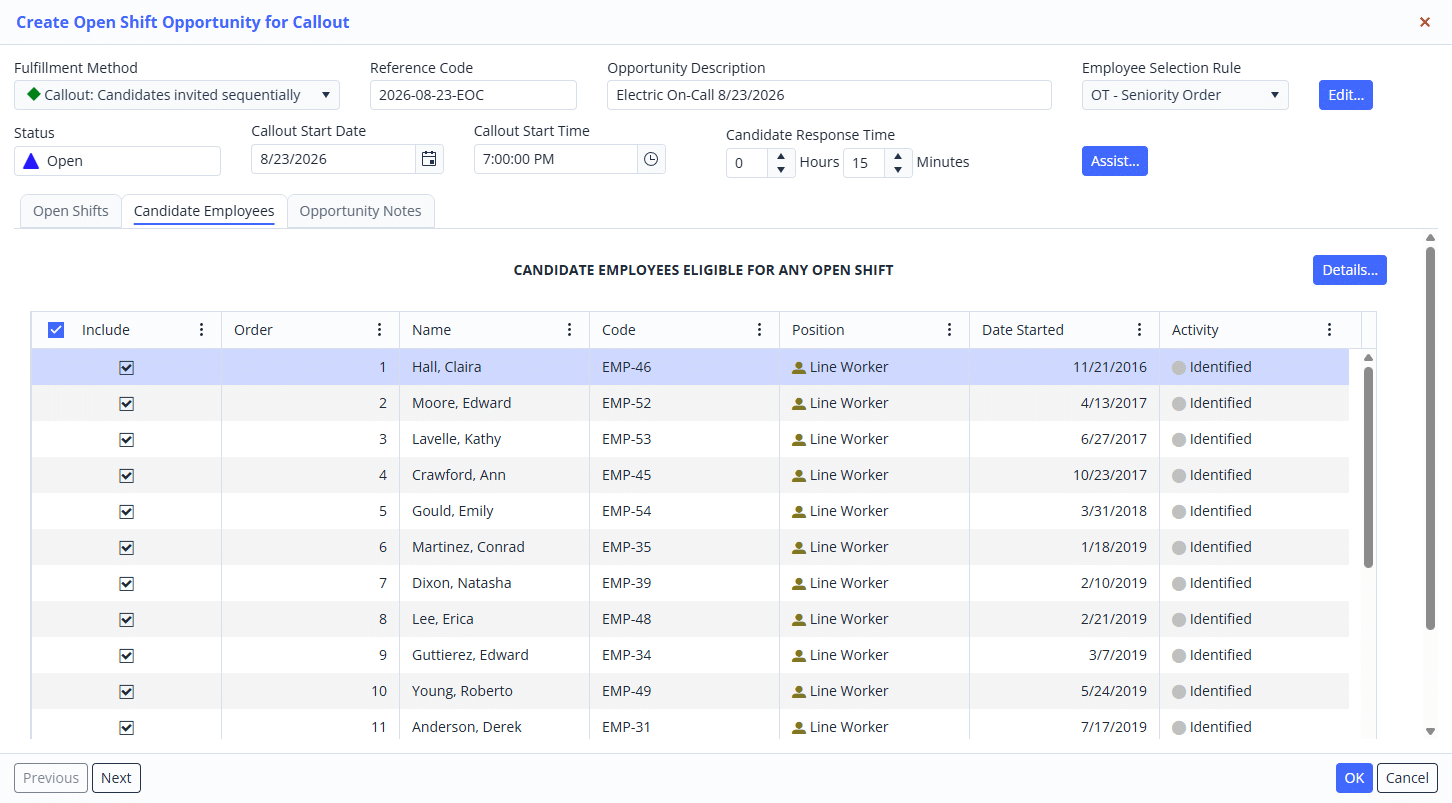Image resolution: width=1452 pixels, height=803 pixels.
Task: Switch to the Opportunity Notes tab
Action: (x=360, y=211)
